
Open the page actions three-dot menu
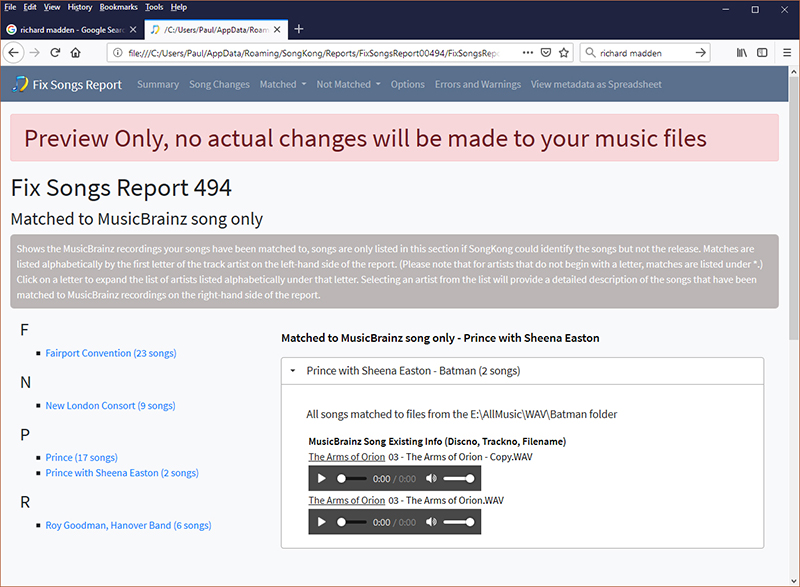528,53
